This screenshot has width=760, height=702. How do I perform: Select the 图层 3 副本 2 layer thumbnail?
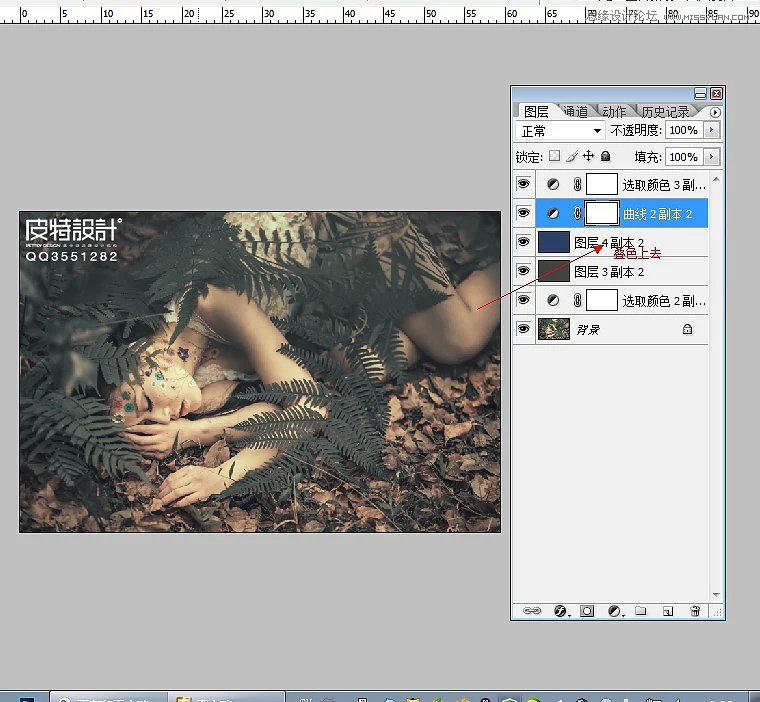click(553, 271)
